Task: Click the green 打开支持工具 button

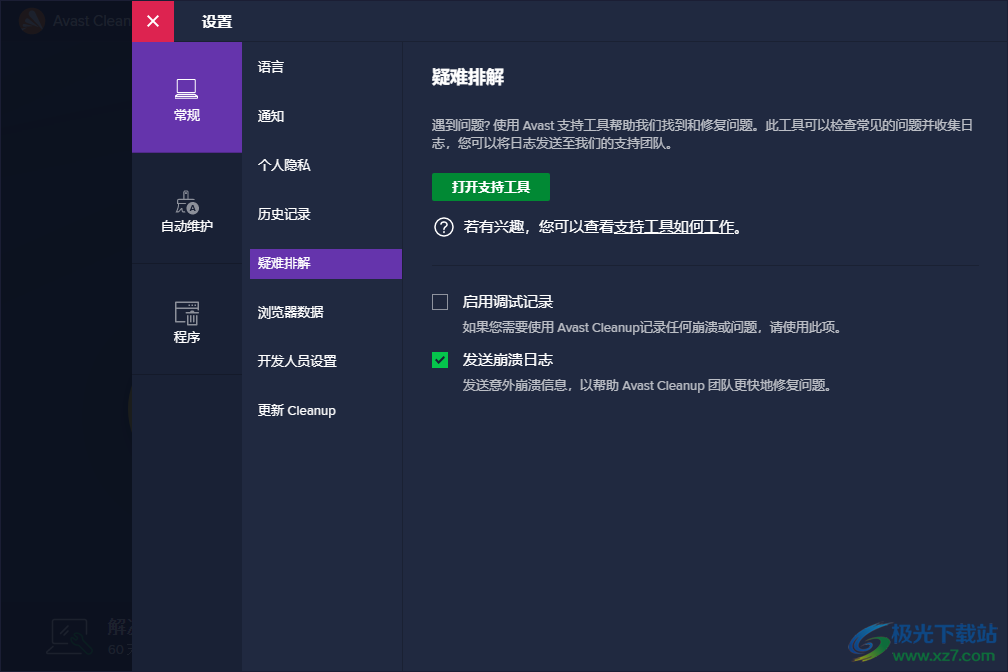Action: 490,187
